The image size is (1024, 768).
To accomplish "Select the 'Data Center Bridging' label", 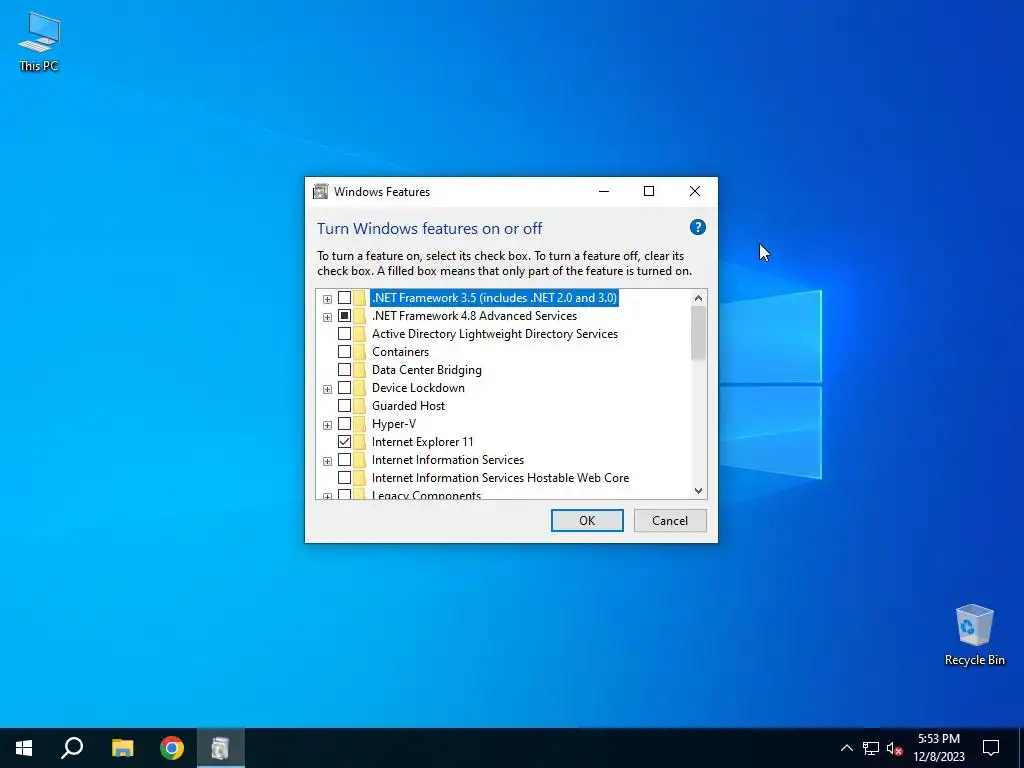I will tap(426, 370).
